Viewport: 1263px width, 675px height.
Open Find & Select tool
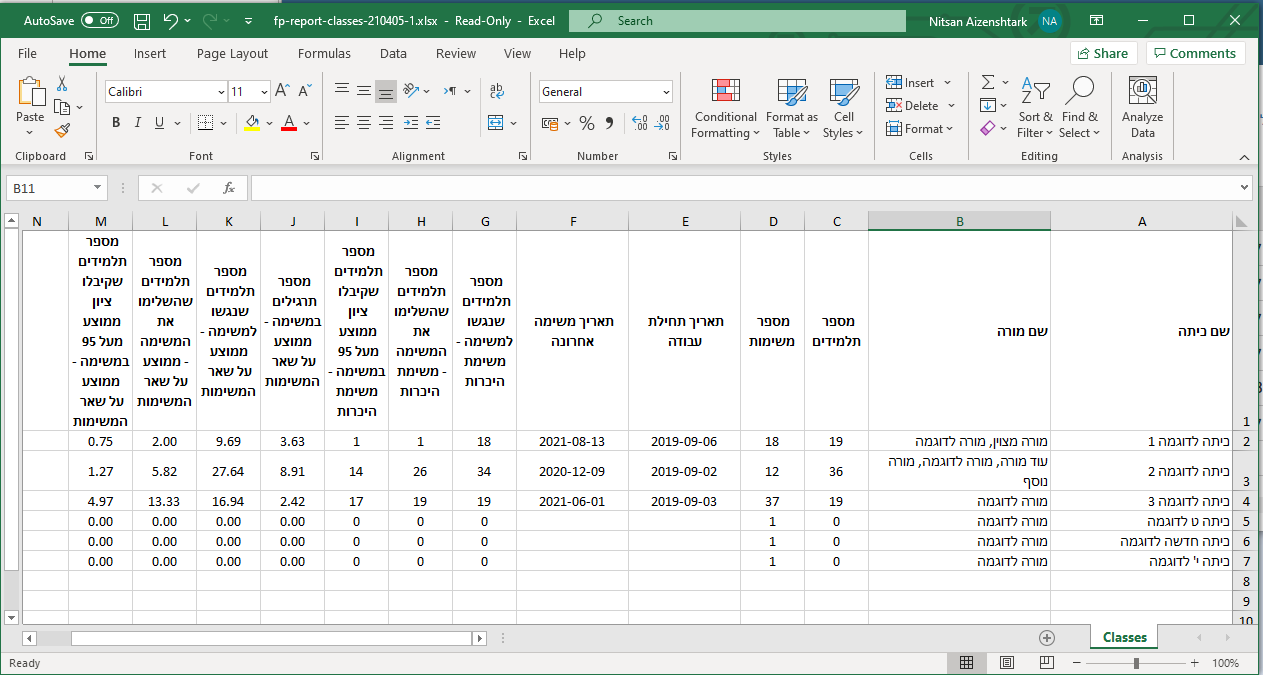click(1080, 110)
